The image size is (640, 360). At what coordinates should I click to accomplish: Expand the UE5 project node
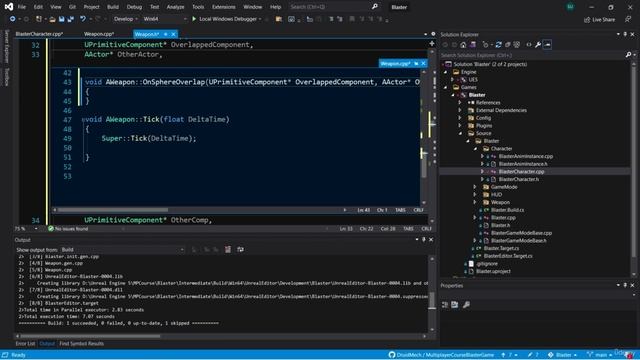point(453,80)
